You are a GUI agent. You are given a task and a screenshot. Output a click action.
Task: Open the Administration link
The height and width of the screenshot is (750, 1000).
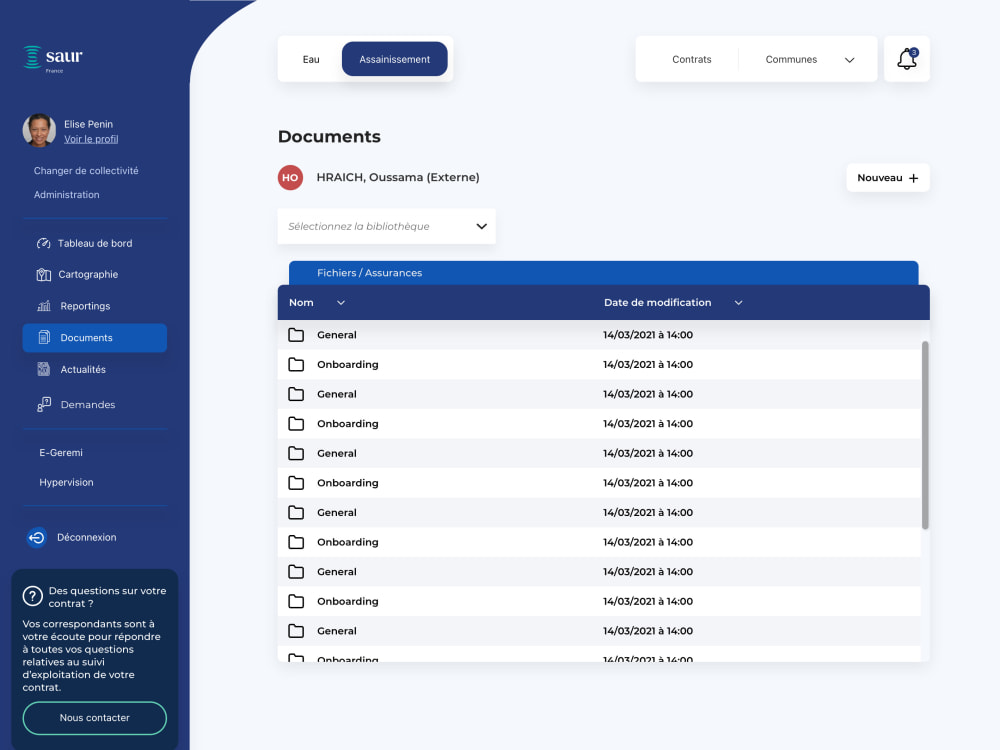coord(66,195)
